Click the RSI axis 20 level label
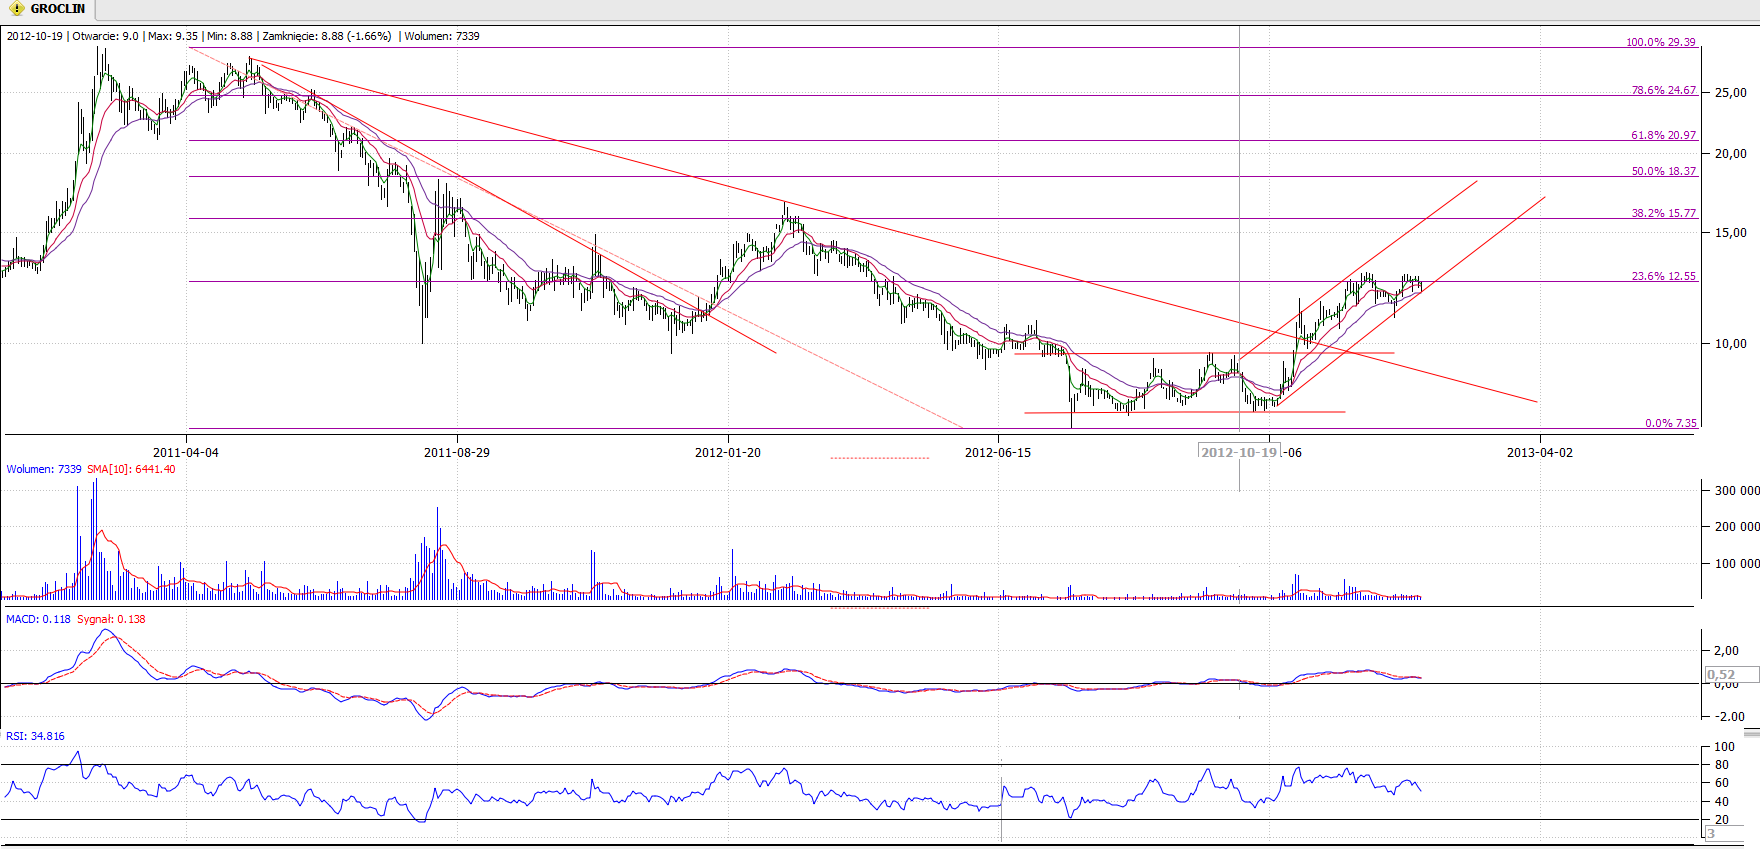1760x849 pixels. [x=1721, y=820]
